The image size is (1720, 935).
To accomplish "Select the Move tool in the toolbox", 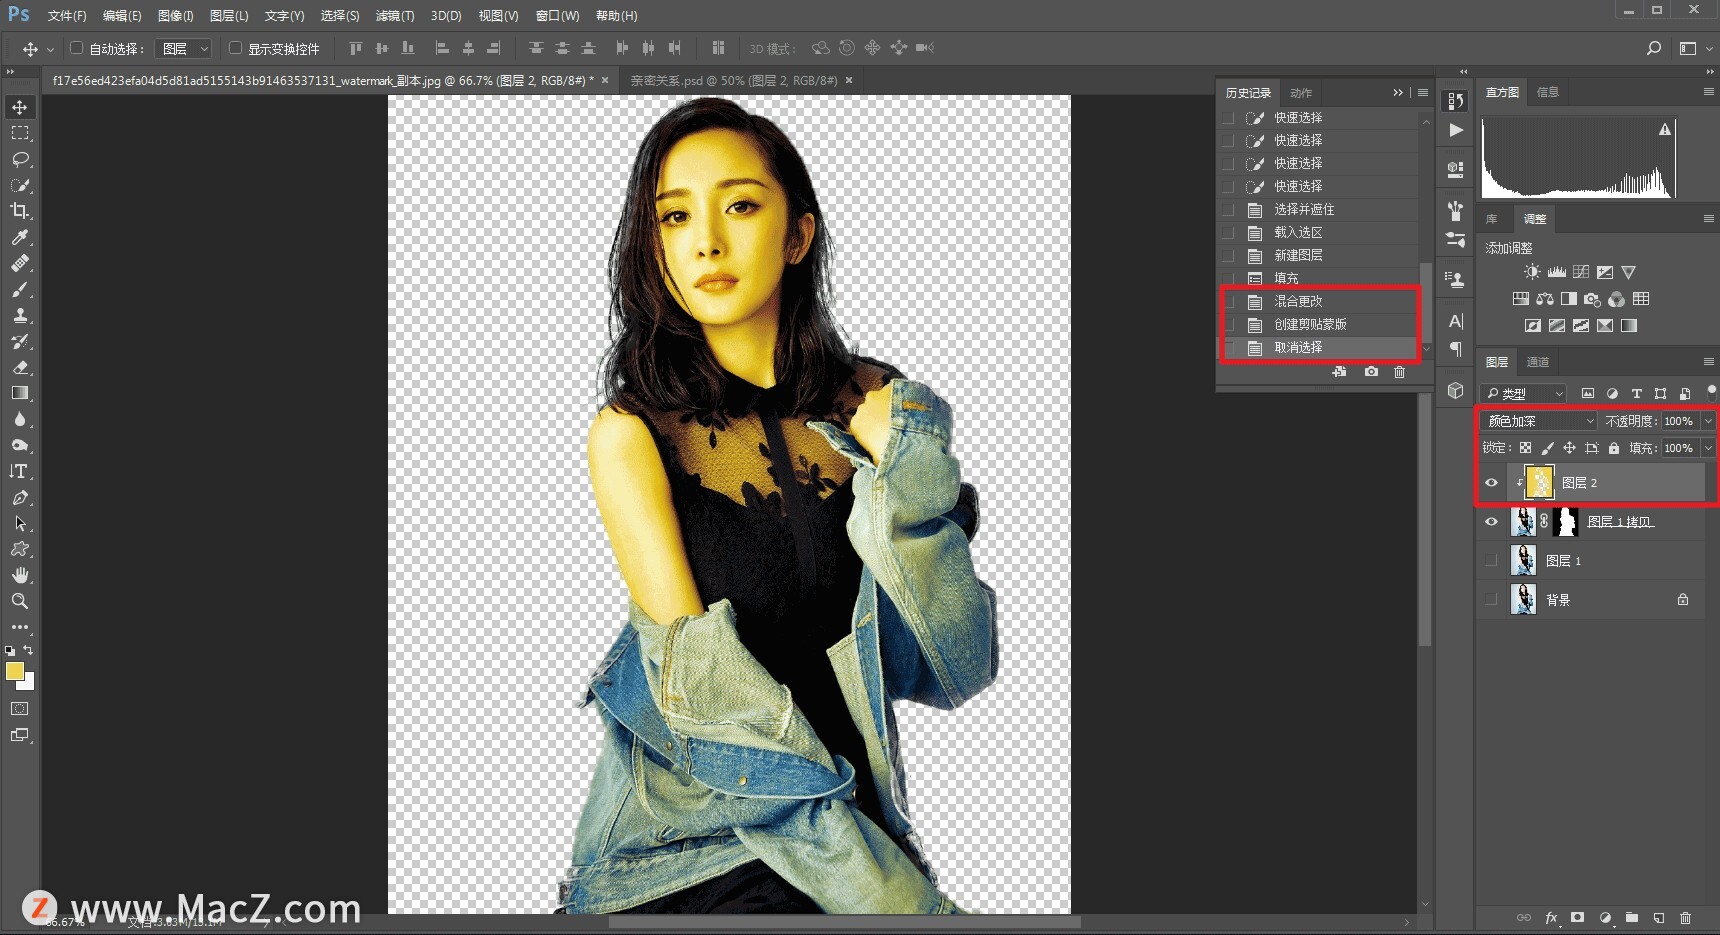I will point(20,107).
